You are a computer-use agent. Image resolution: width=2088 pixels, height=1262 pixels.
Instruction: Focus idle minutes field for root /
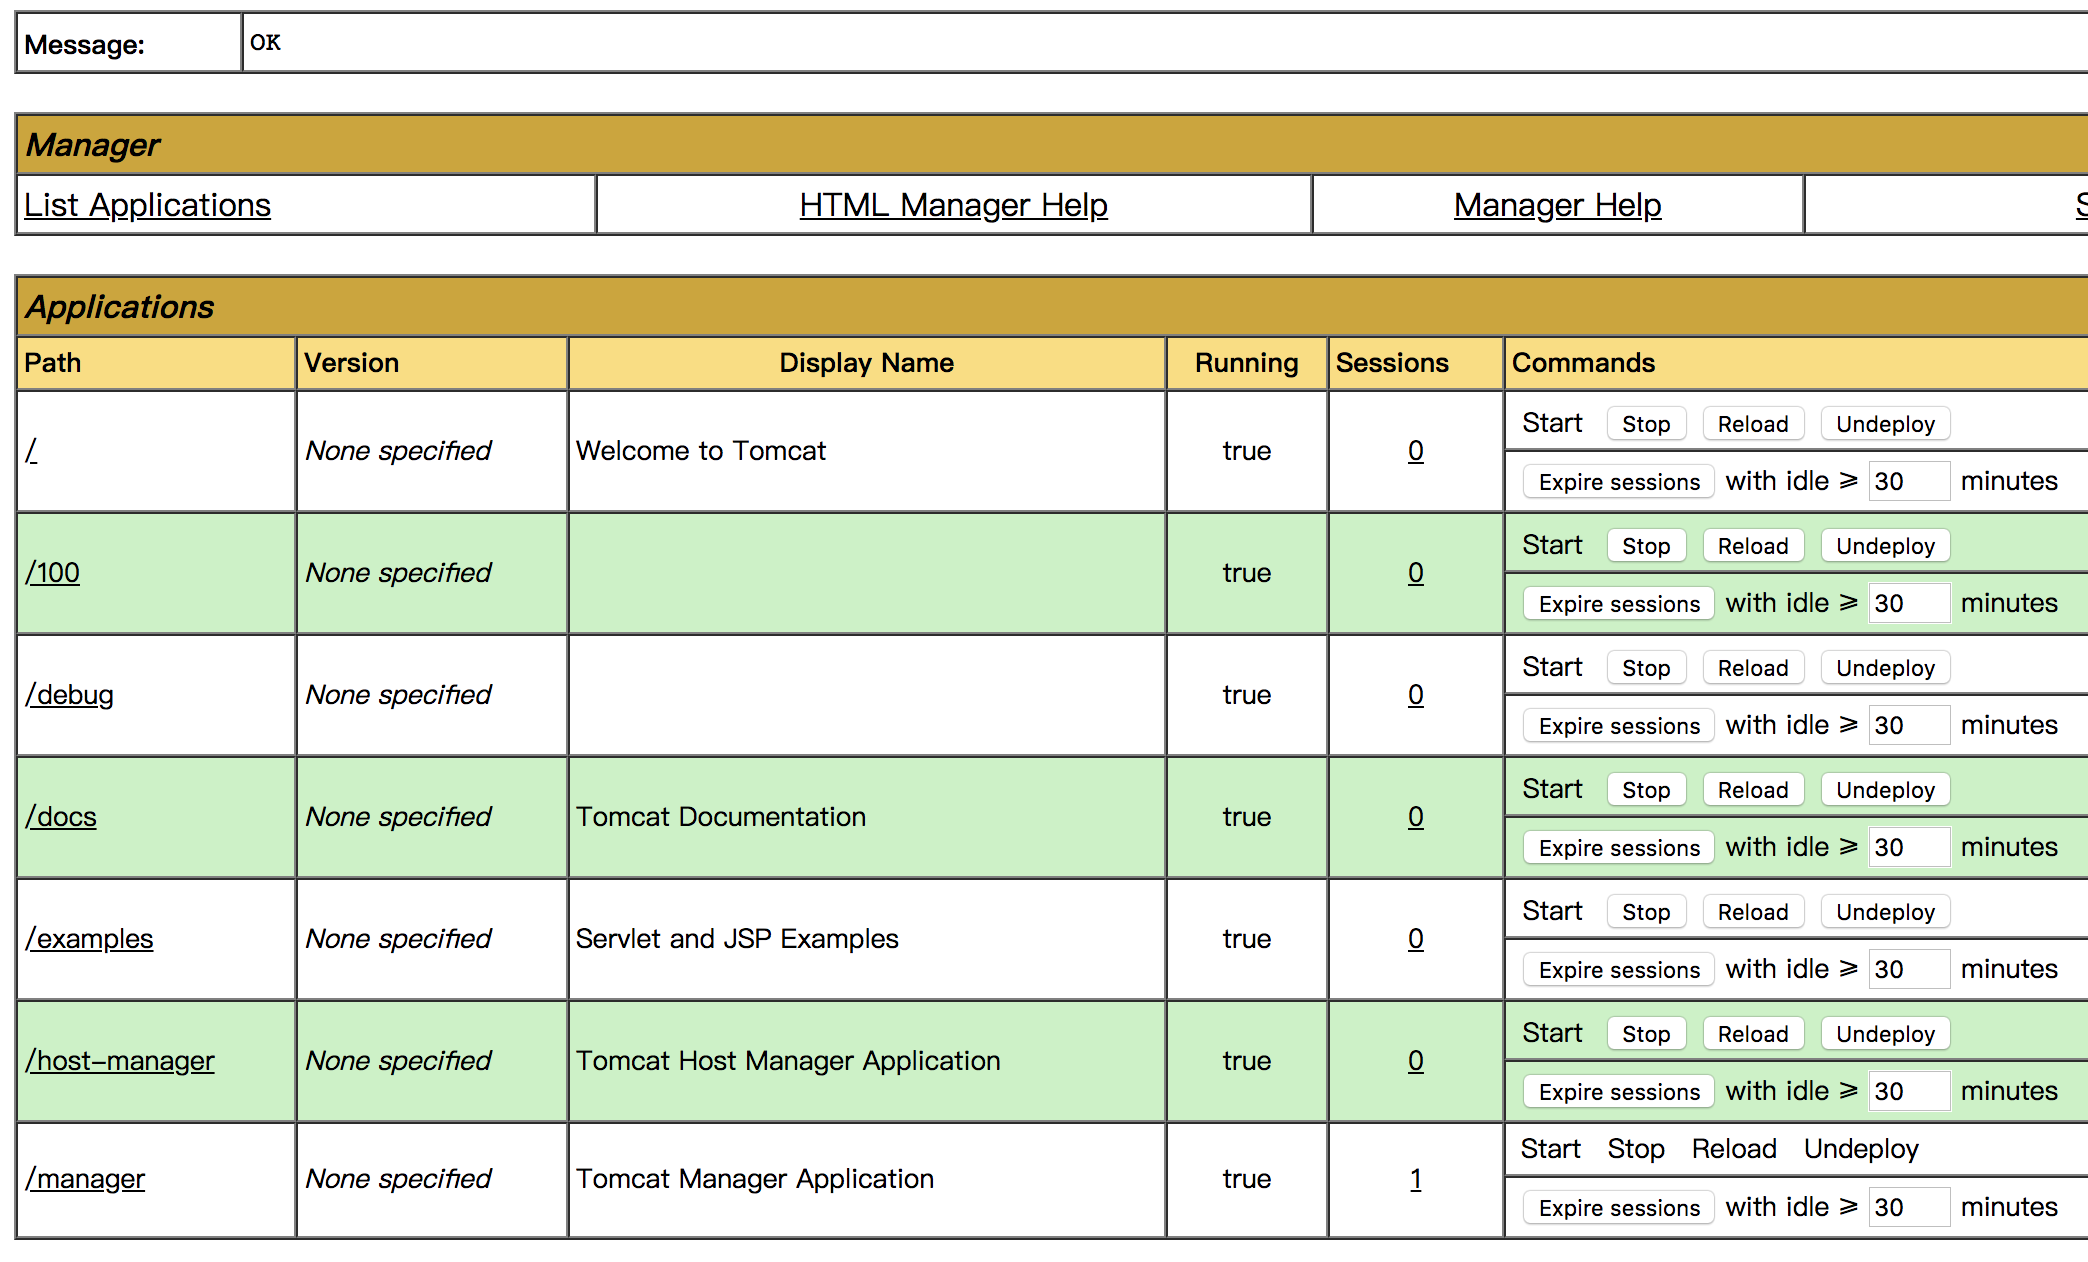pos(1907,482)
